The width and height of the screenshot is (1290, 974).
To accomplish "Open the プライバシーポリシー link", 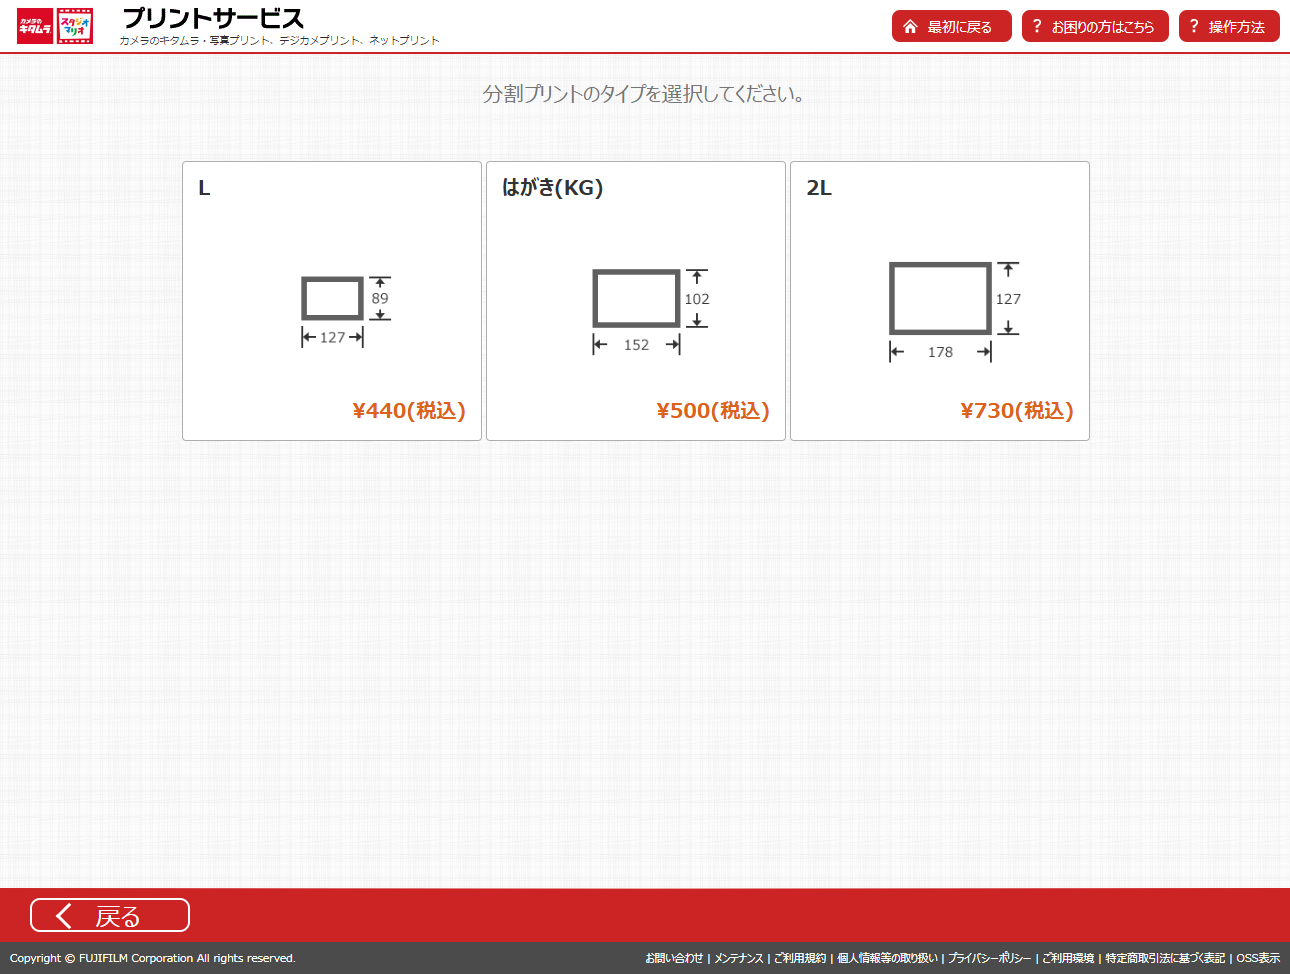I will coord(989,958).
